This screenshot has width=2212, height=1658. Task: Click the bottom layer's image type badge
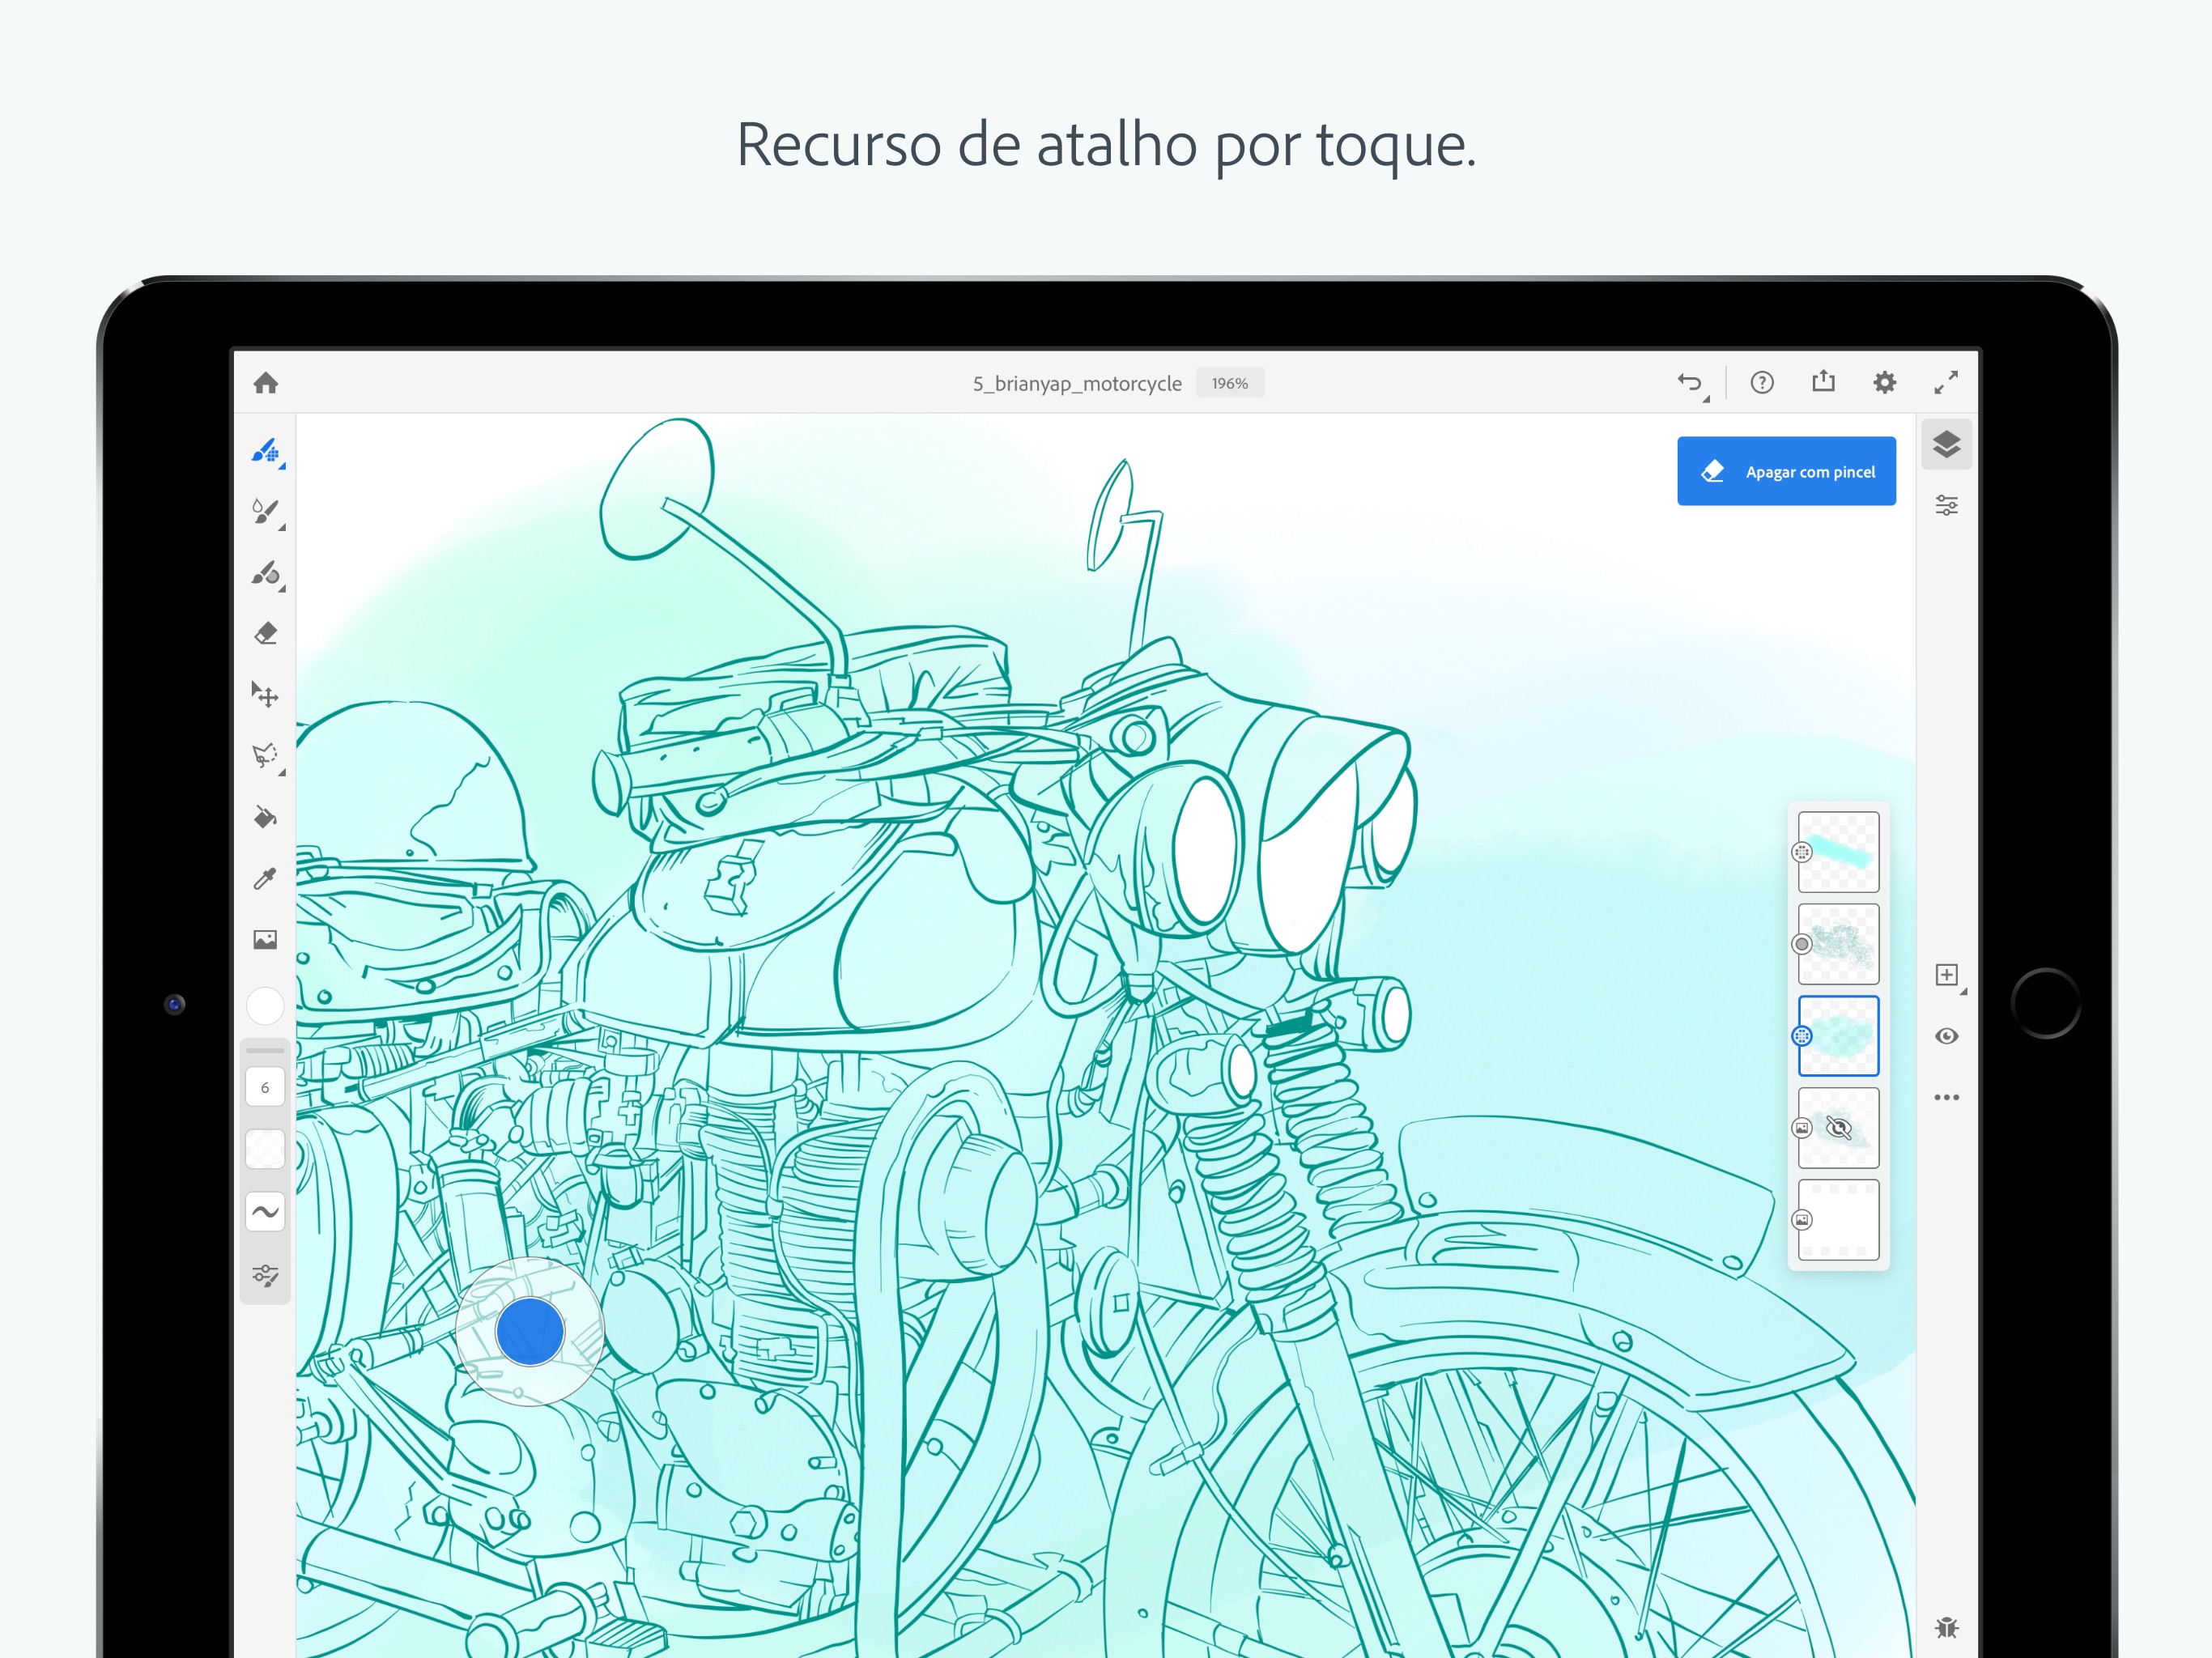(1802, 1220)
